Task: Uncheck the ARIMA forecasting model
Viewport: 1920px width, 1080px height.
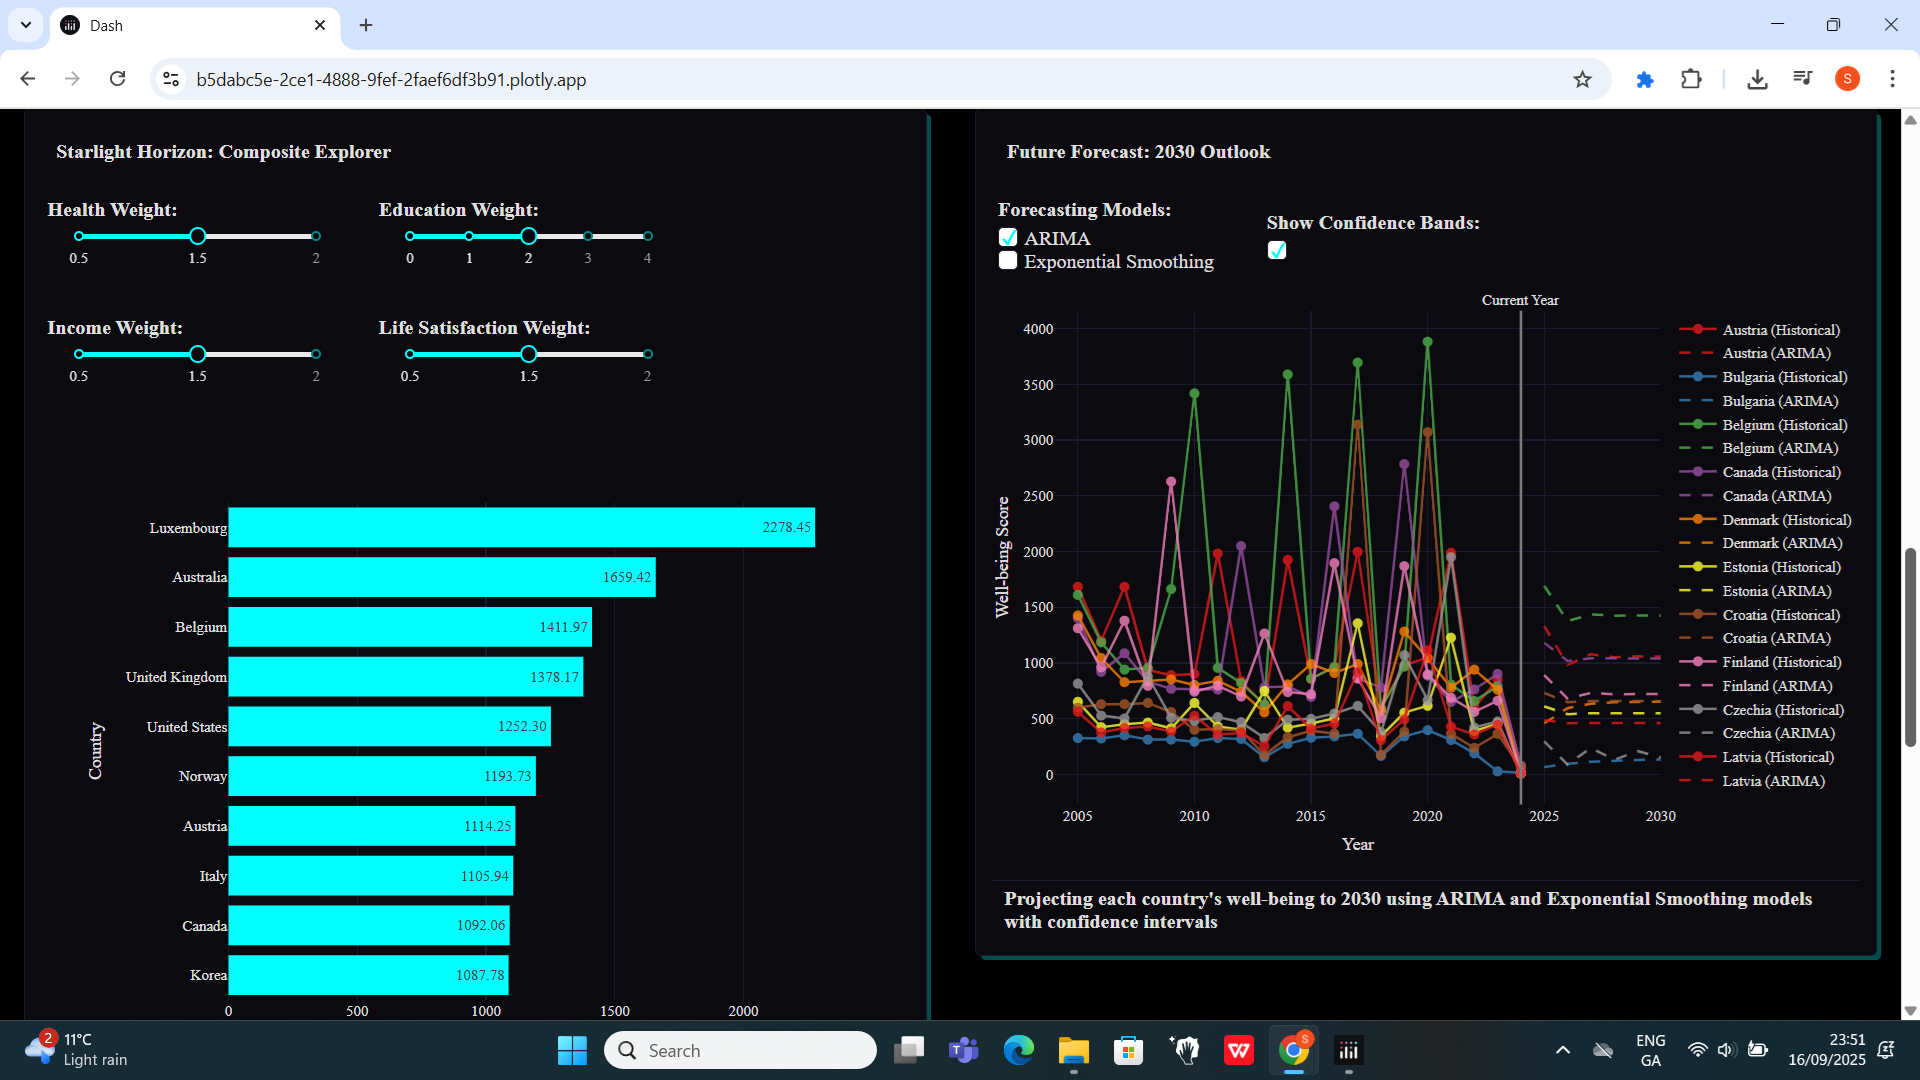Action: click(1008, 238)
